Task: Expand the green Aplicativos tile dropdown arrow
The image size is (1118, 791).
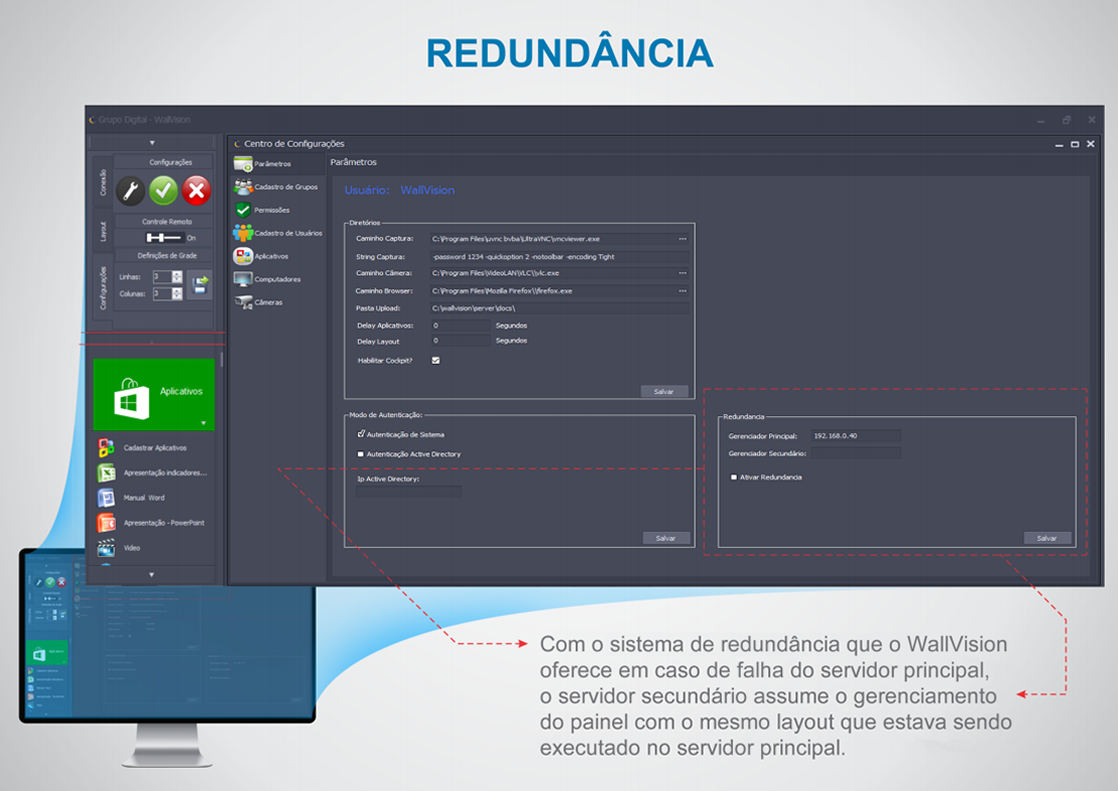Action: pos(203,422)
